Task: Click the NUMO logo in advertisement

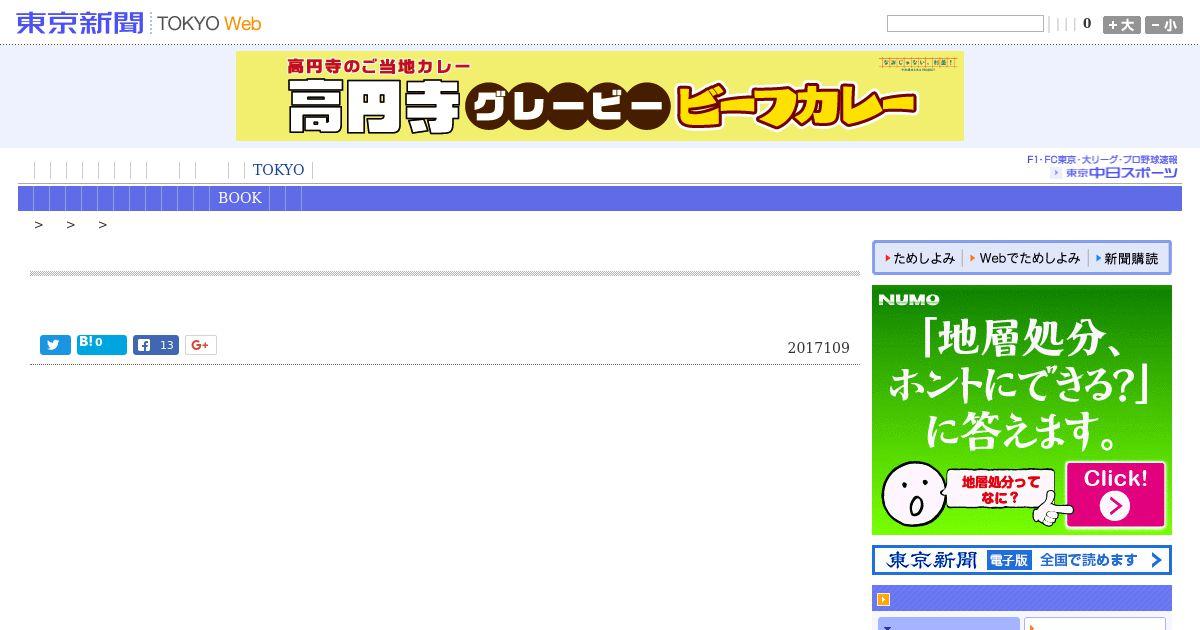Action: [x=909, y=299]
